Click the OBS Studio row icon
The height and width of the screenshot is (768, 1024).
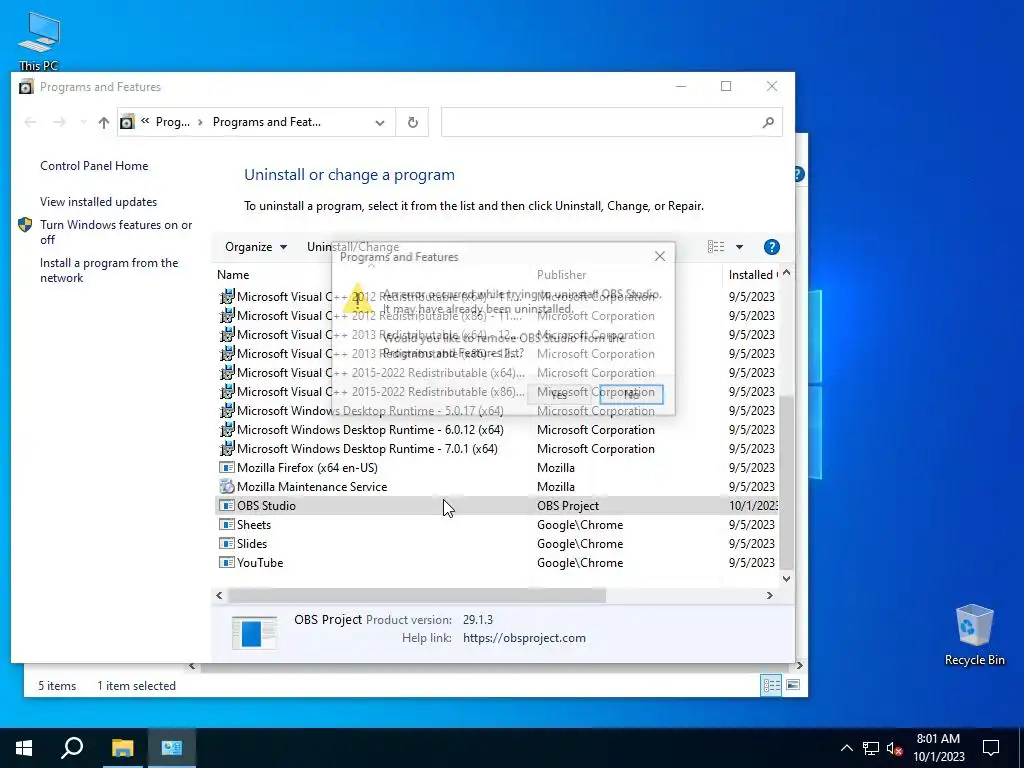click(x=227, y=505)
